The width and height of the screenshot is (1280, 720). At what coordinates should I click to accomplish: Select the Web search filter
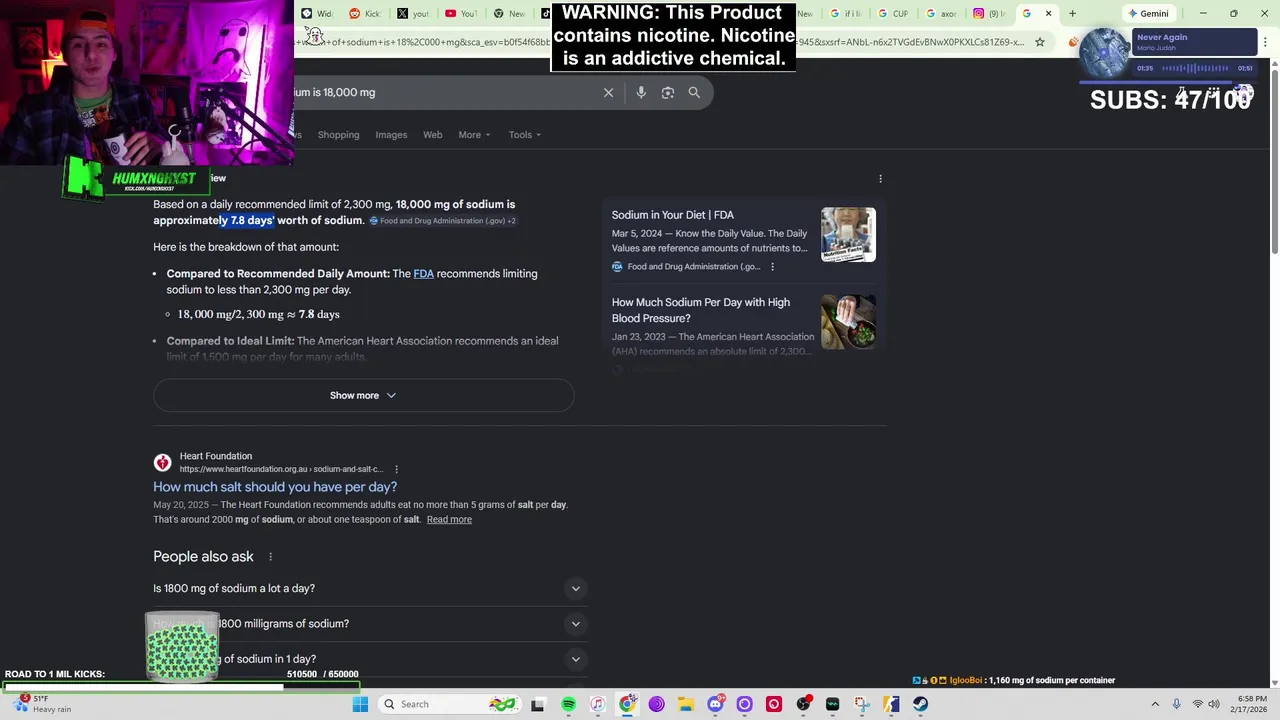point(432,135)
